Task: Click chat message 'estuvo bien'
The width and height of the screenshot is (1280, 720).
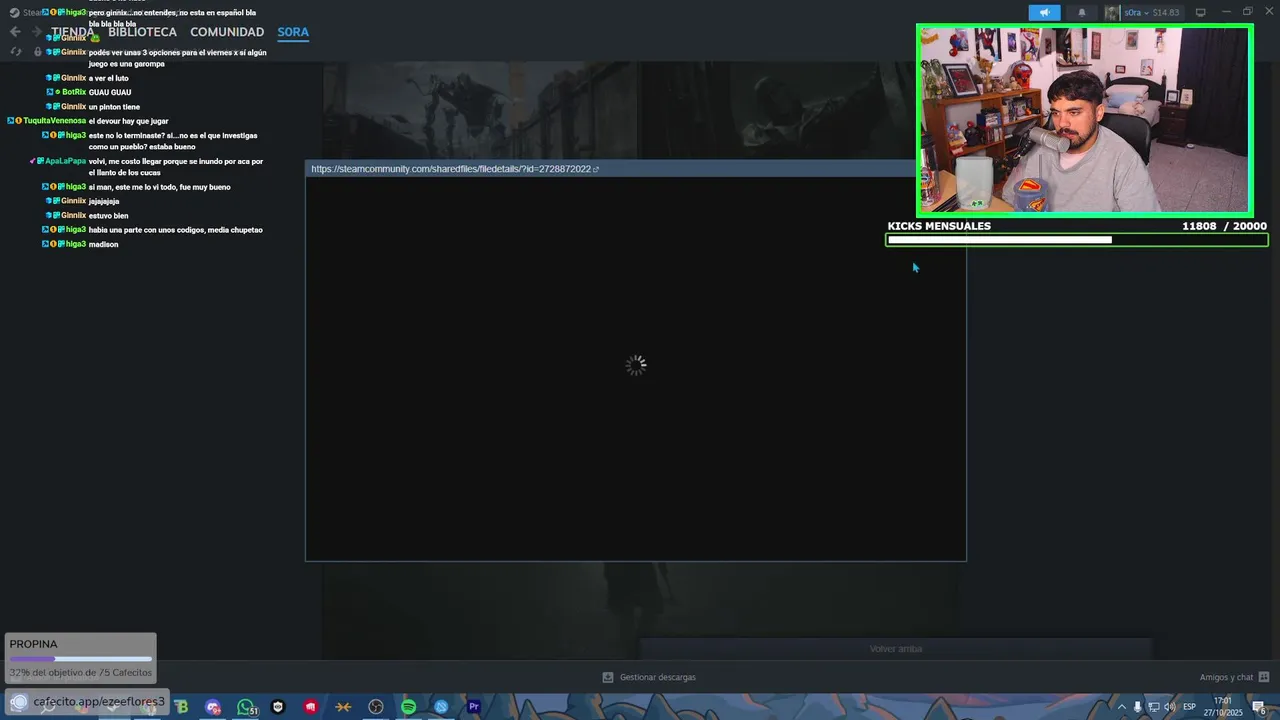Action: (108, 216)
